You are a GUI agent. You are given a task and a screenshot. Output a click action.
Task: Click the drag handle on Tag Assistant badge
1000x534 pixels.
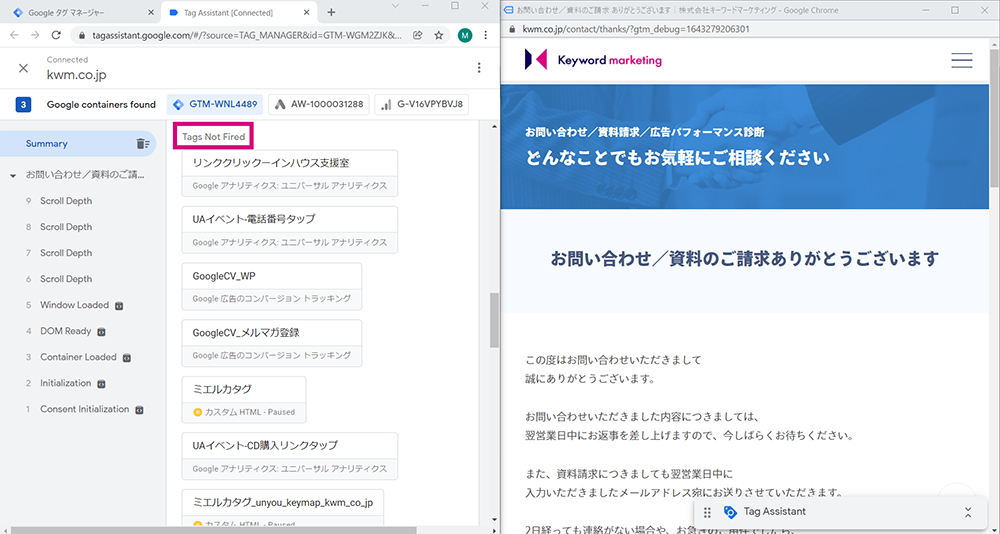coord(707,512)
